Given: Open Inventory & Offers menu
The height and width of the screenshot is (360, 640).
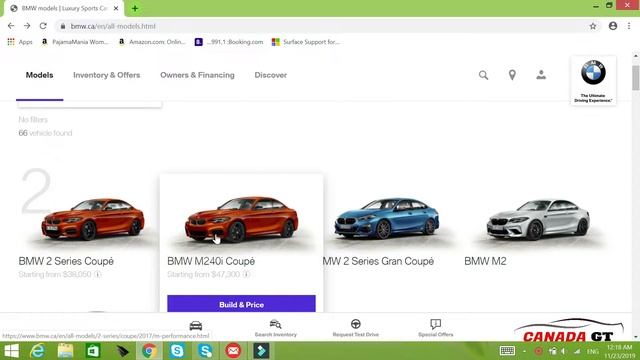Looking at the screenshot, I should [x=107, y=75].
